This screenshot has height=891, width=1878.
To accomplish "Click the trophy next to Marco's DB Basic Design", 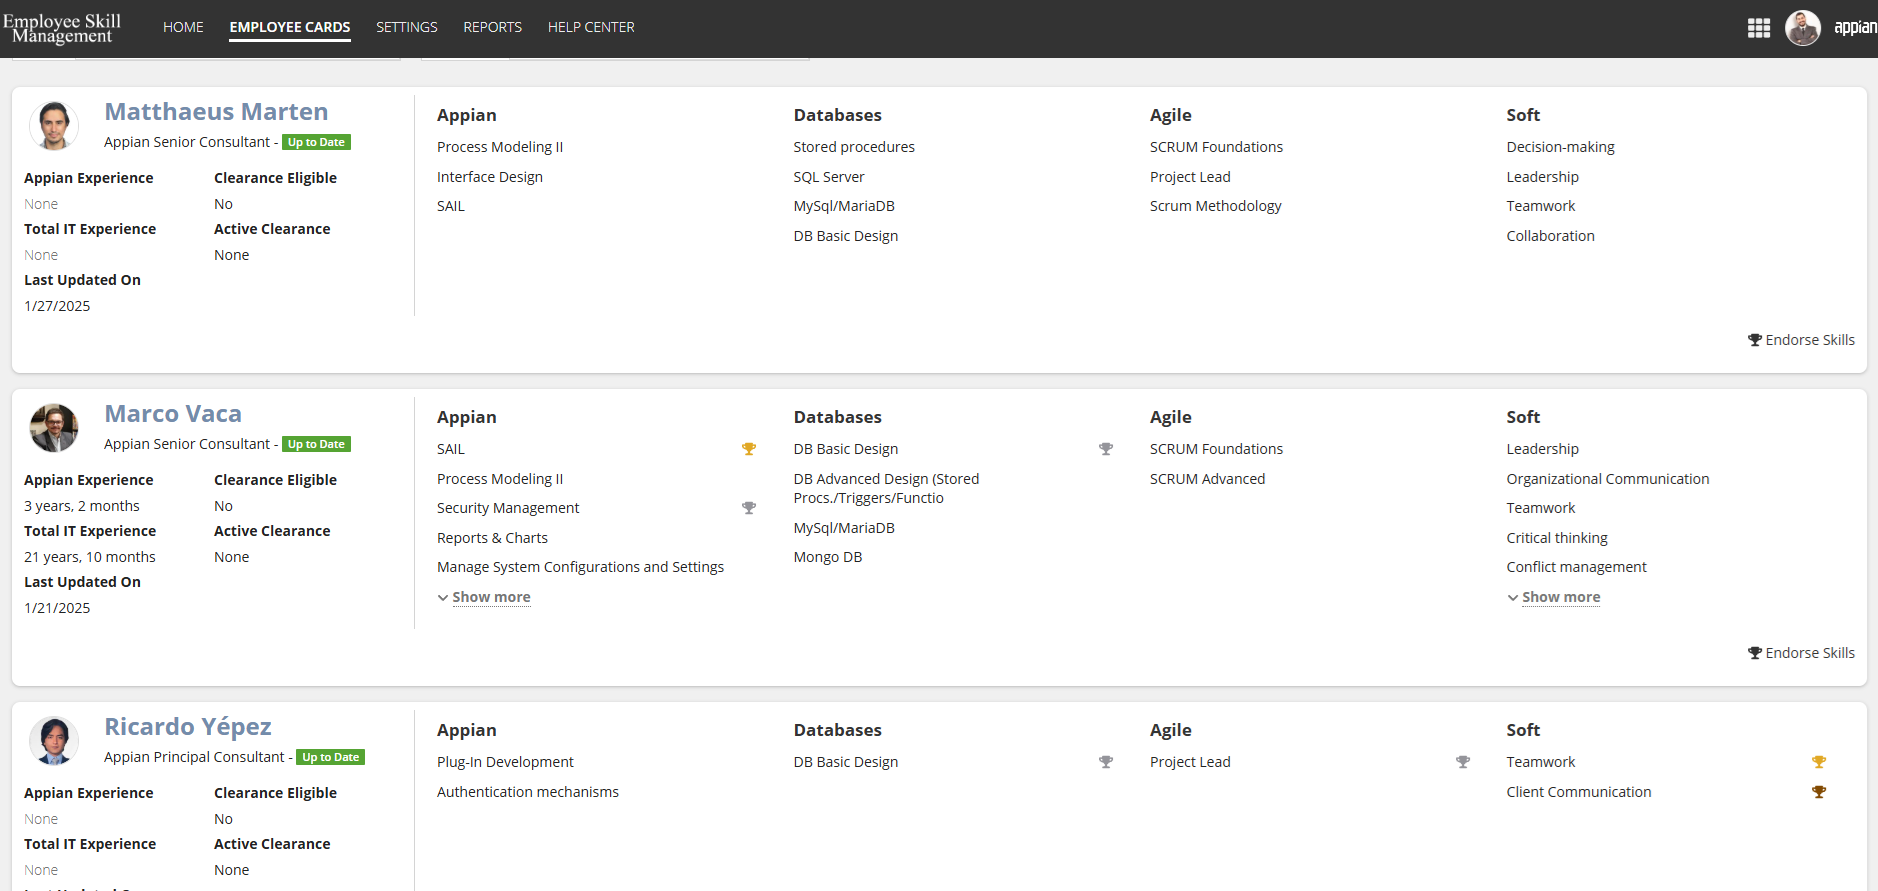I will tap(1106, 449).
